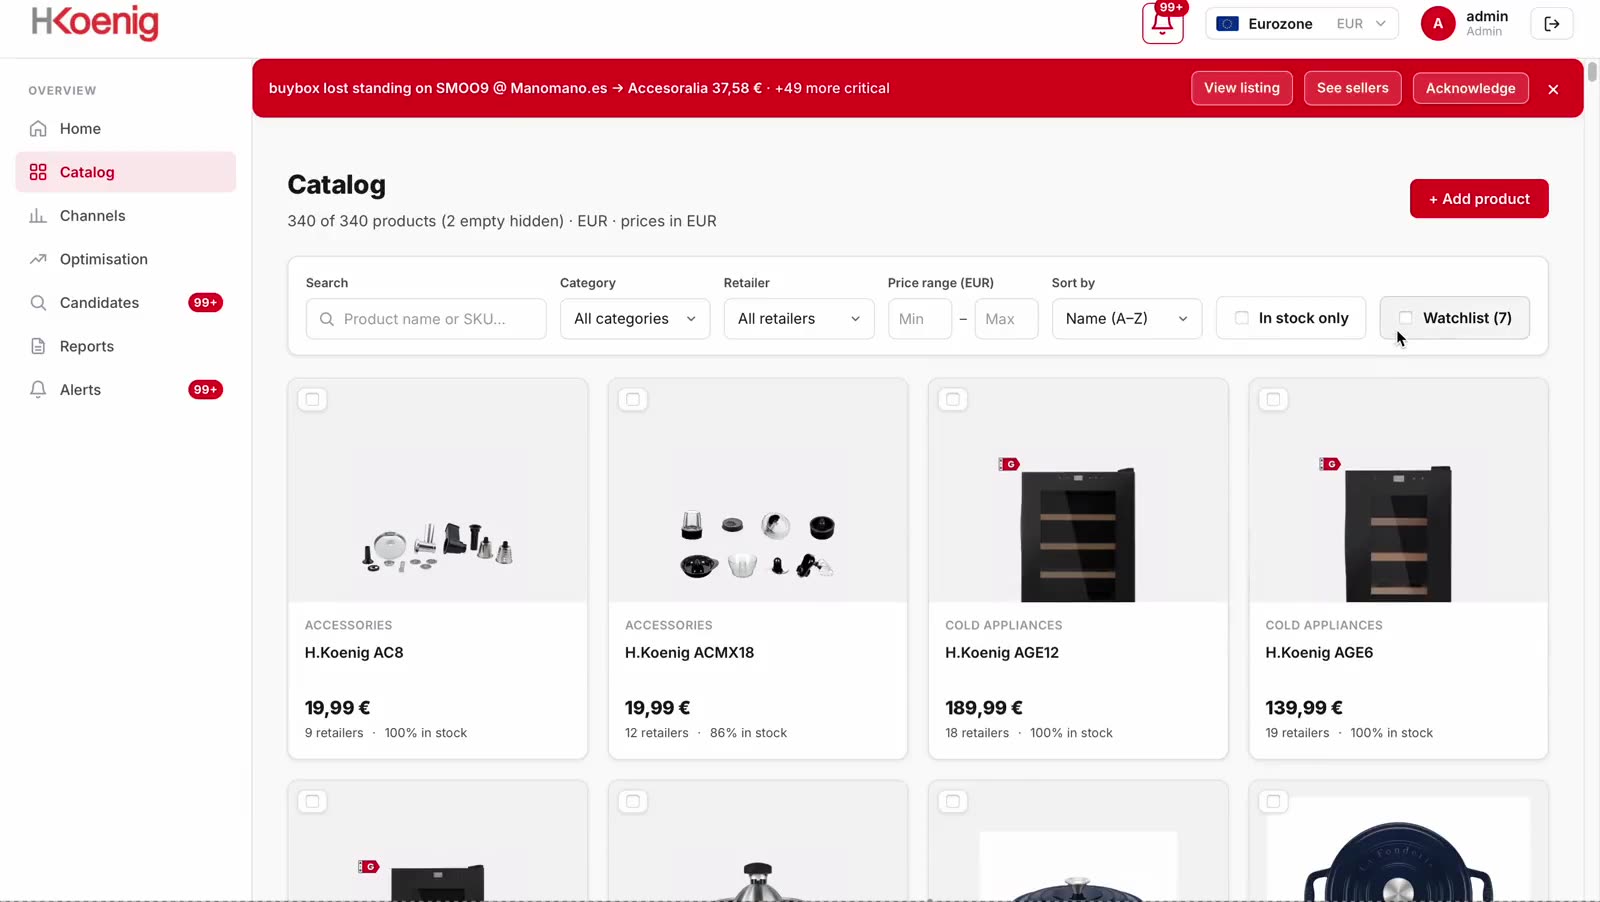
Task: Open the Category dropdown
Action: [x=635, y=319]
